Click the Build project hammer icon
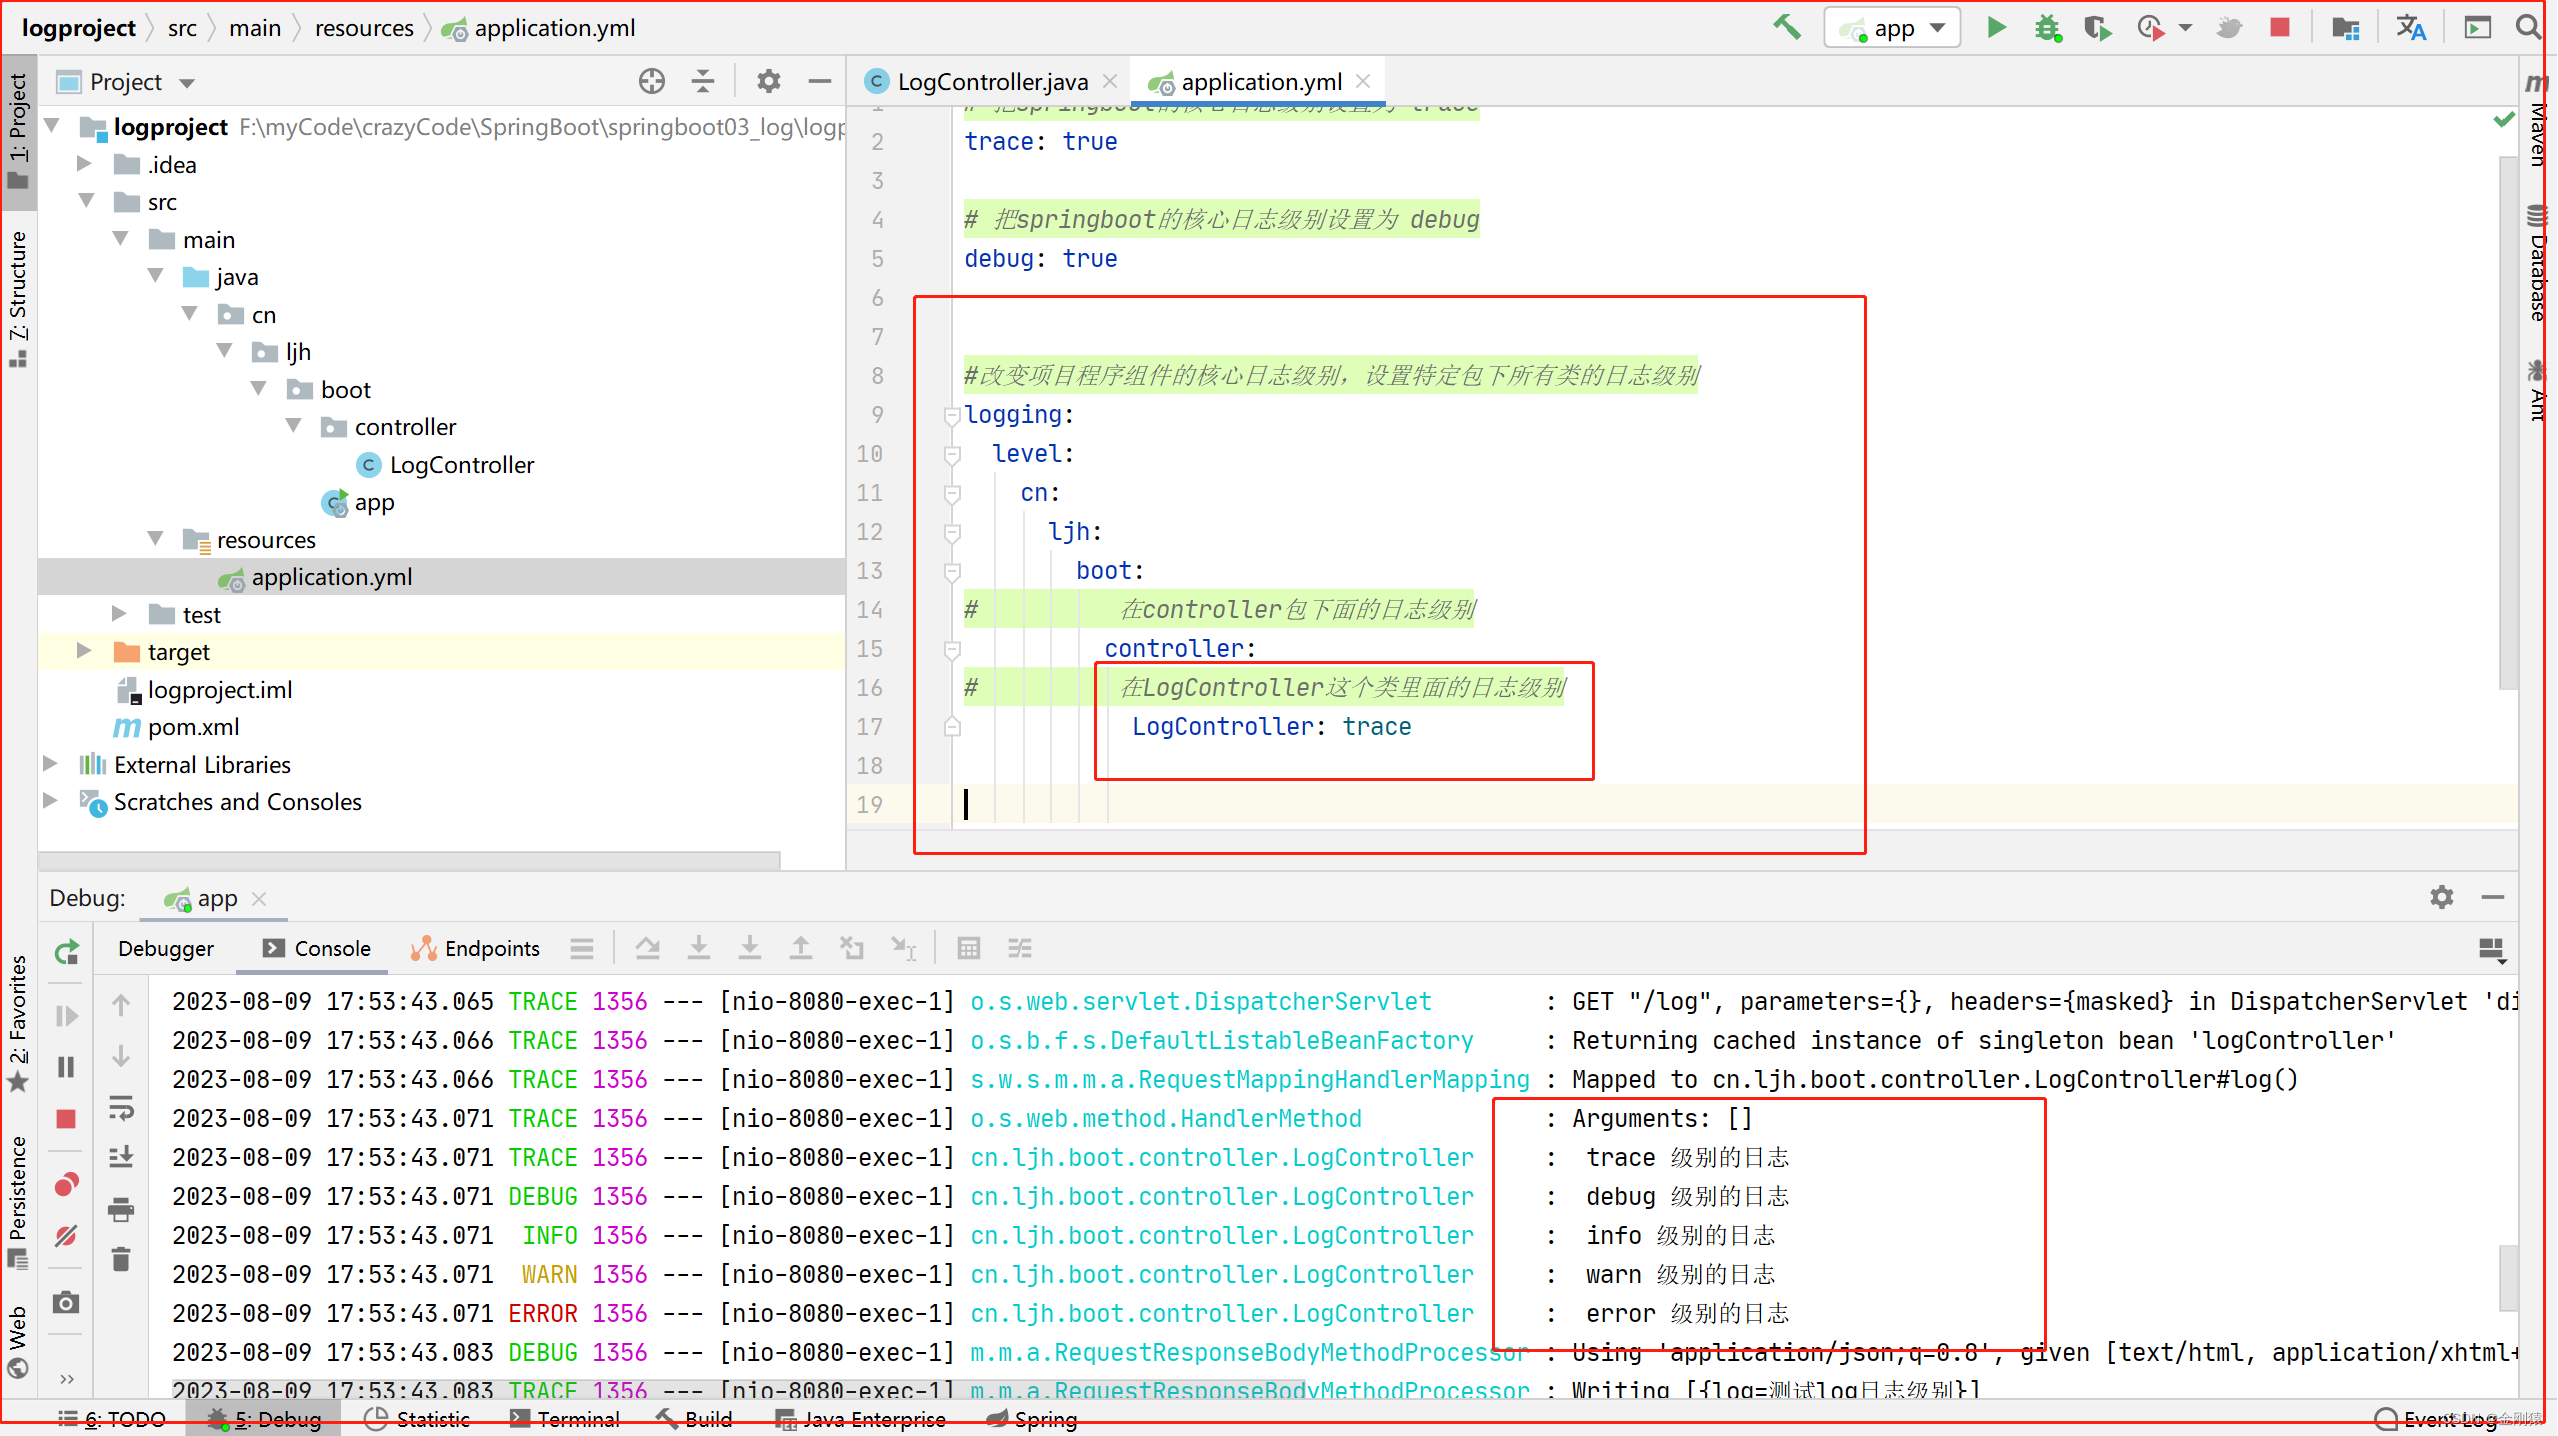Viewport: 2558px width, 1436px height. click(x=1786, y=28)
